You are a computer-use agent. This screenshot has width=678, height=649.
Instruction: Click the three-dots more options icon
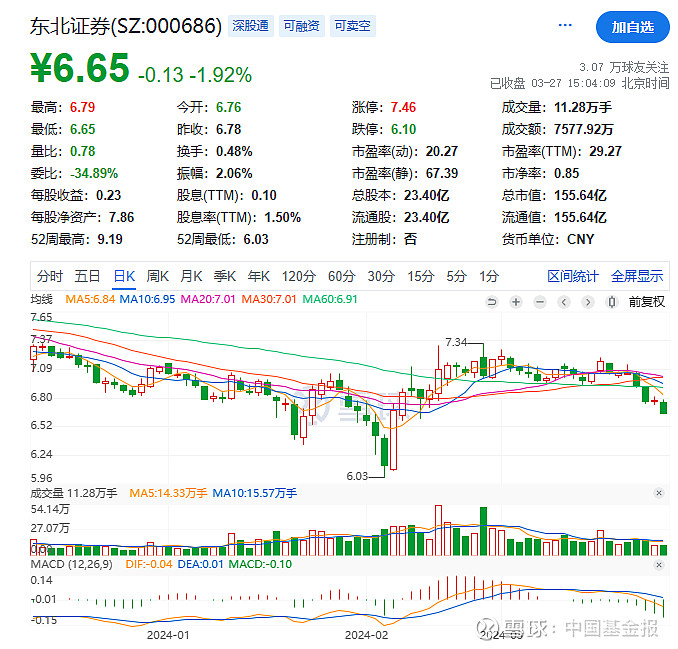coord(565,25)
